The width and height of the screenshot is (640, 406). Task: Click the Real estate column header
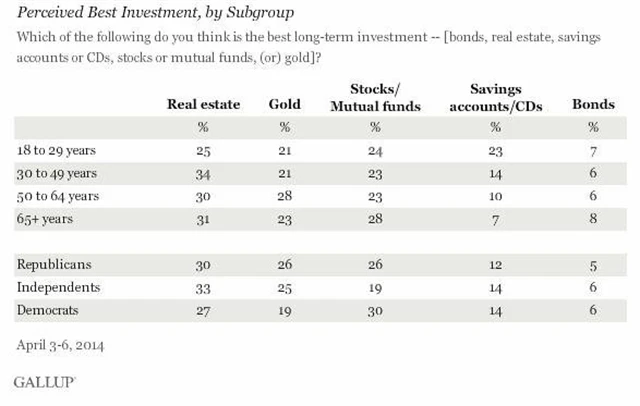[199, 104]
